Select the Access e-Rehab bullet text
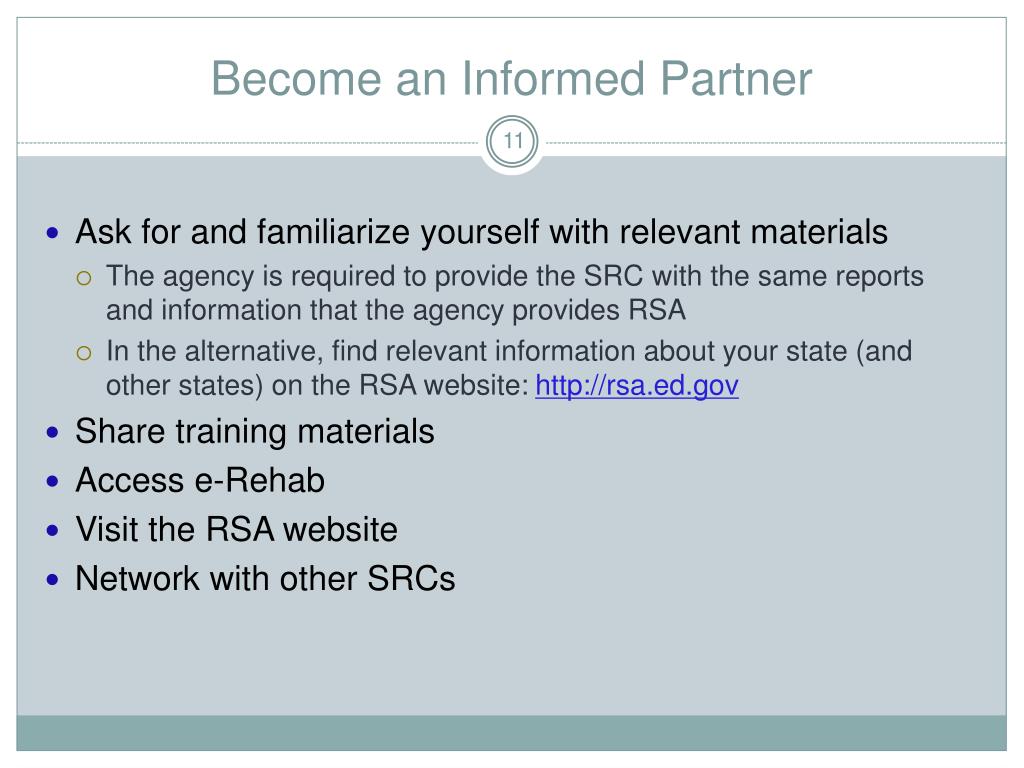Screen dimensions: 1024x768 coord(200,481)
